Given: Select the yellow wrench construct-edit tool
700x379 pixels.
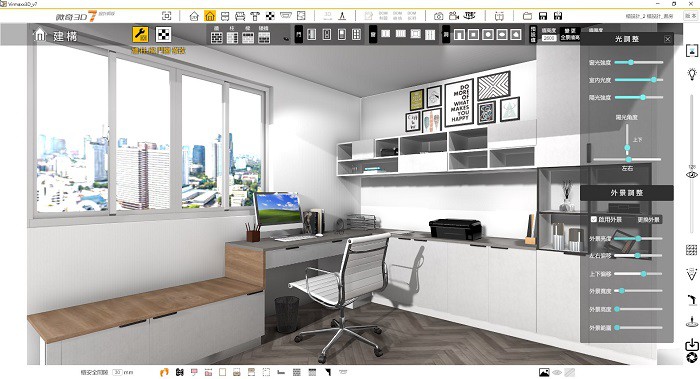Looking at the screenshot, I should click(x=140, y=35).
